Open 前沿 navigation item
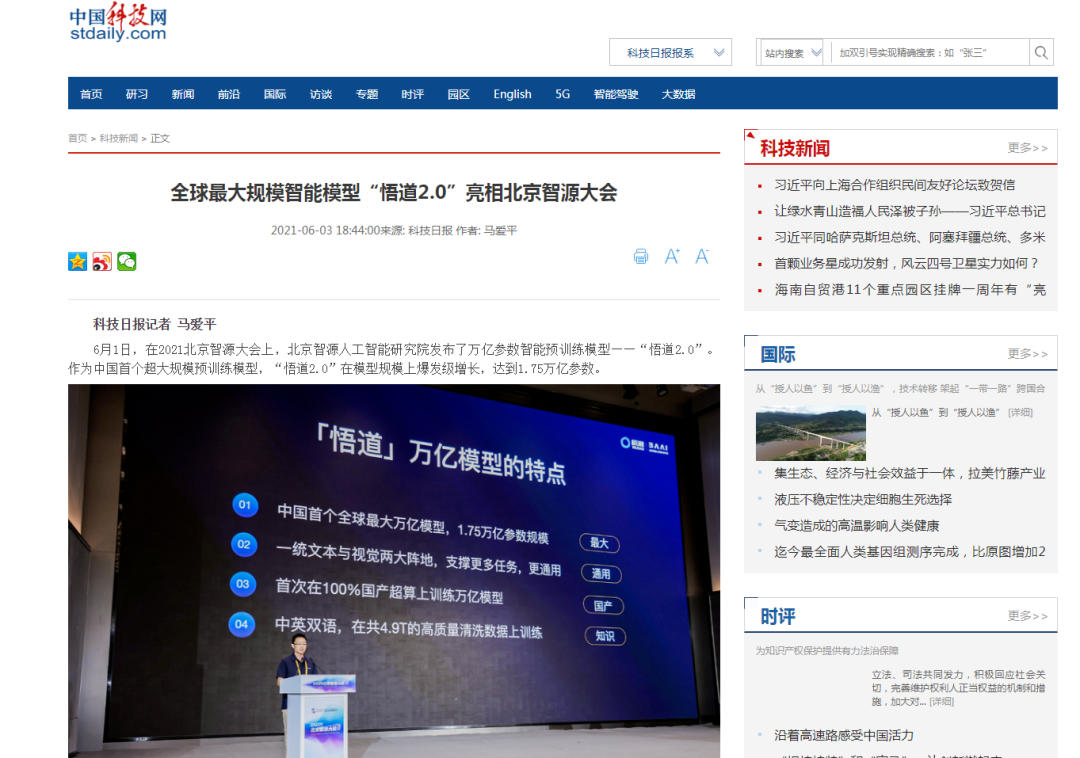Viewport: 1080px width, 758px height. [229, 94]
